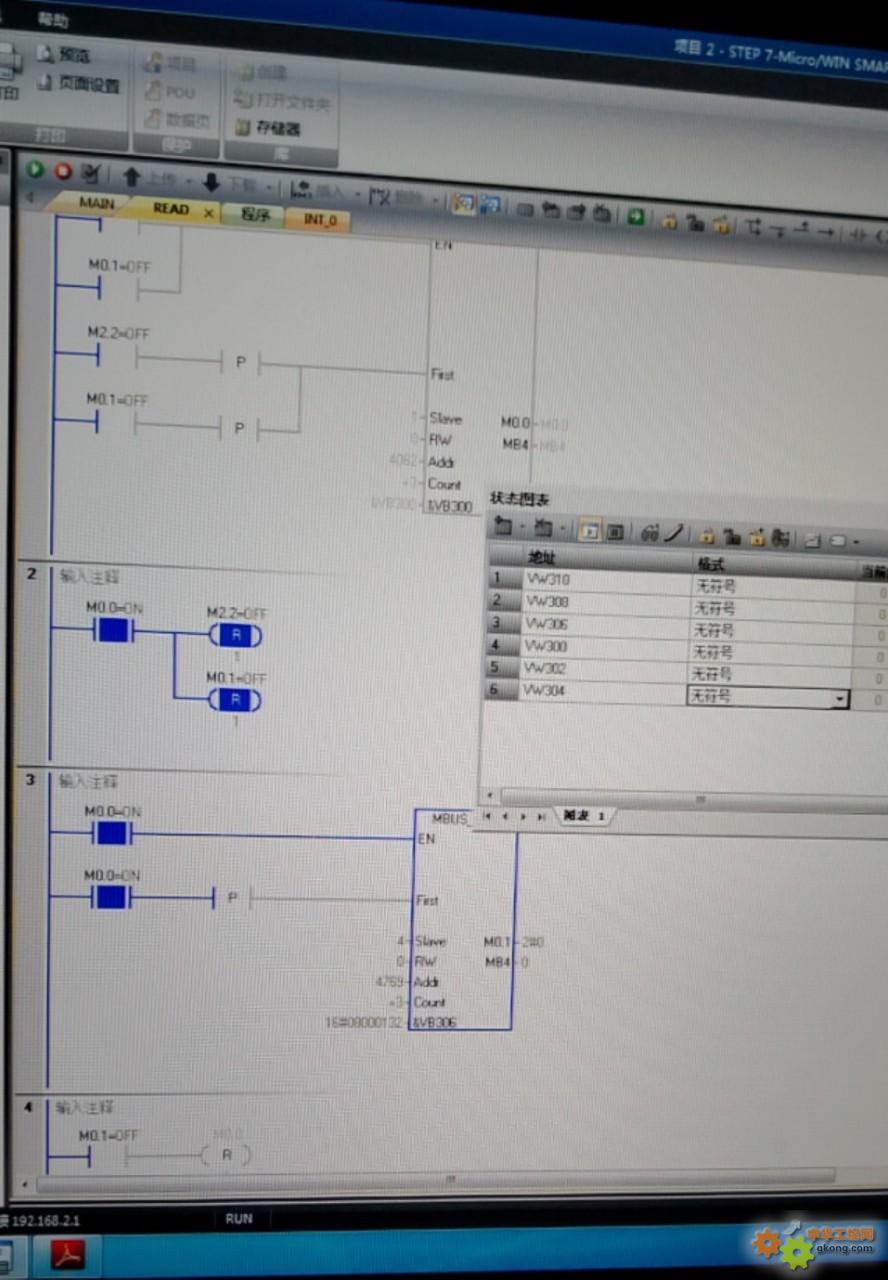This screenshot has height=1280, width=888.
Task: Click the Force (yellow lock) icon in status chart
Action: [707, 536]
